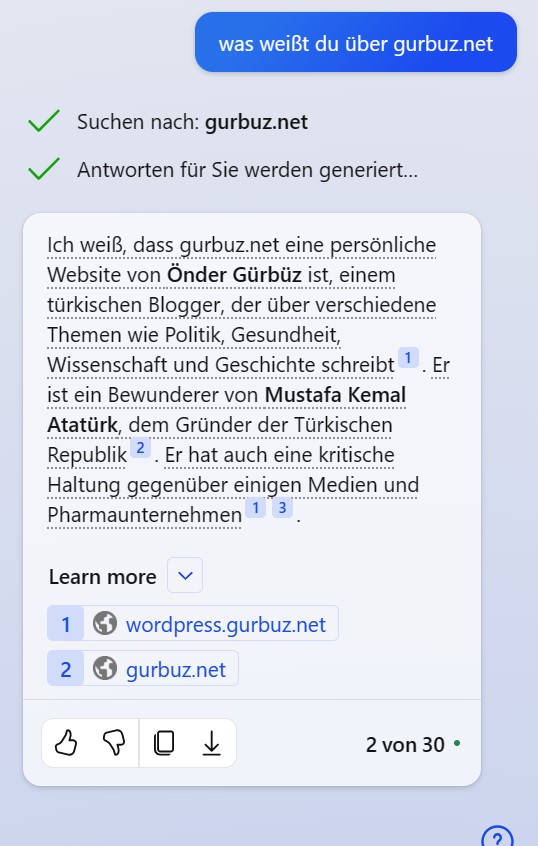Open the help question mark icon
Screen dimensions: 538x846
click(497, 836)
